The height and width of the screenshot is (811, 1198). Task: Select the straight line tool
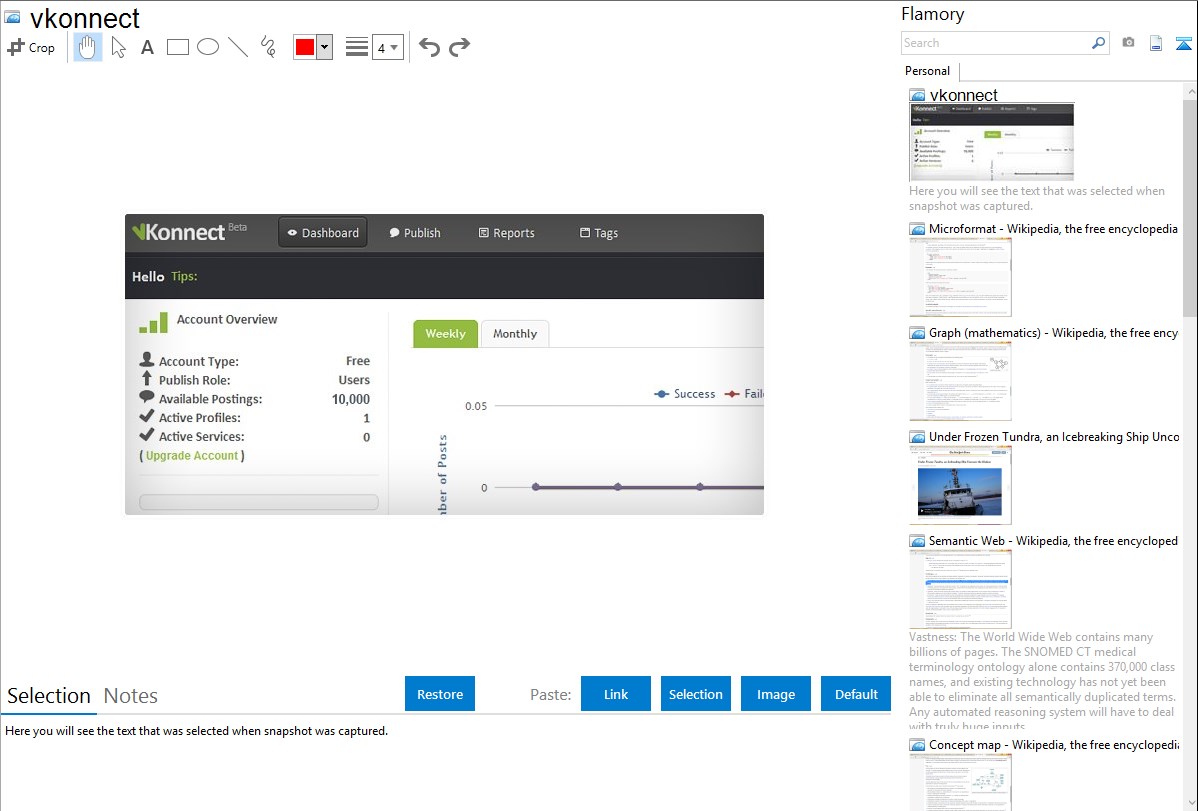pyautogui.click(x=238, y=47)
